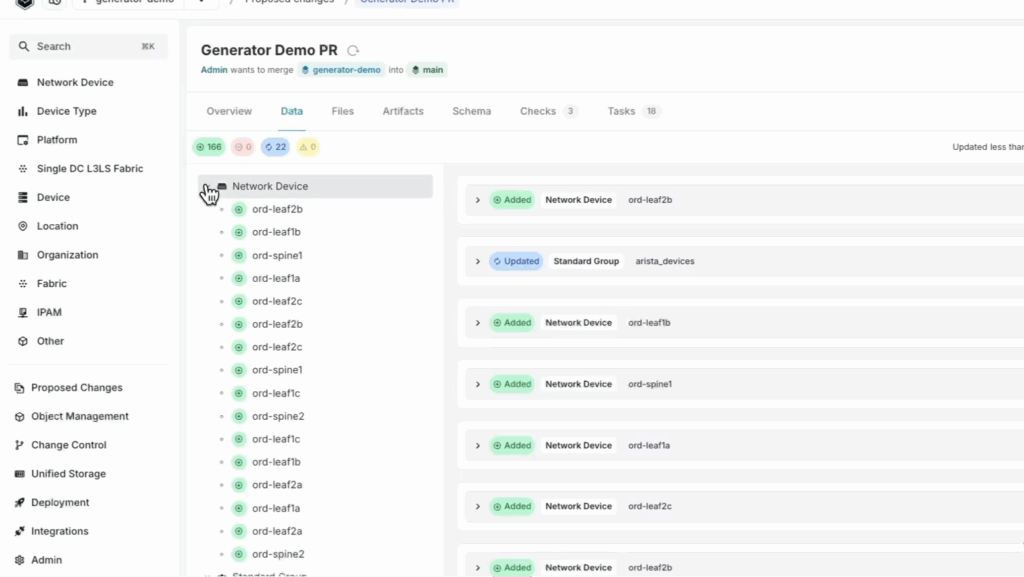The height and width of the screenshot is (577, 1024).
Task: Expand the Added Network Device ord-spine1 row
Action: [478, 384]
